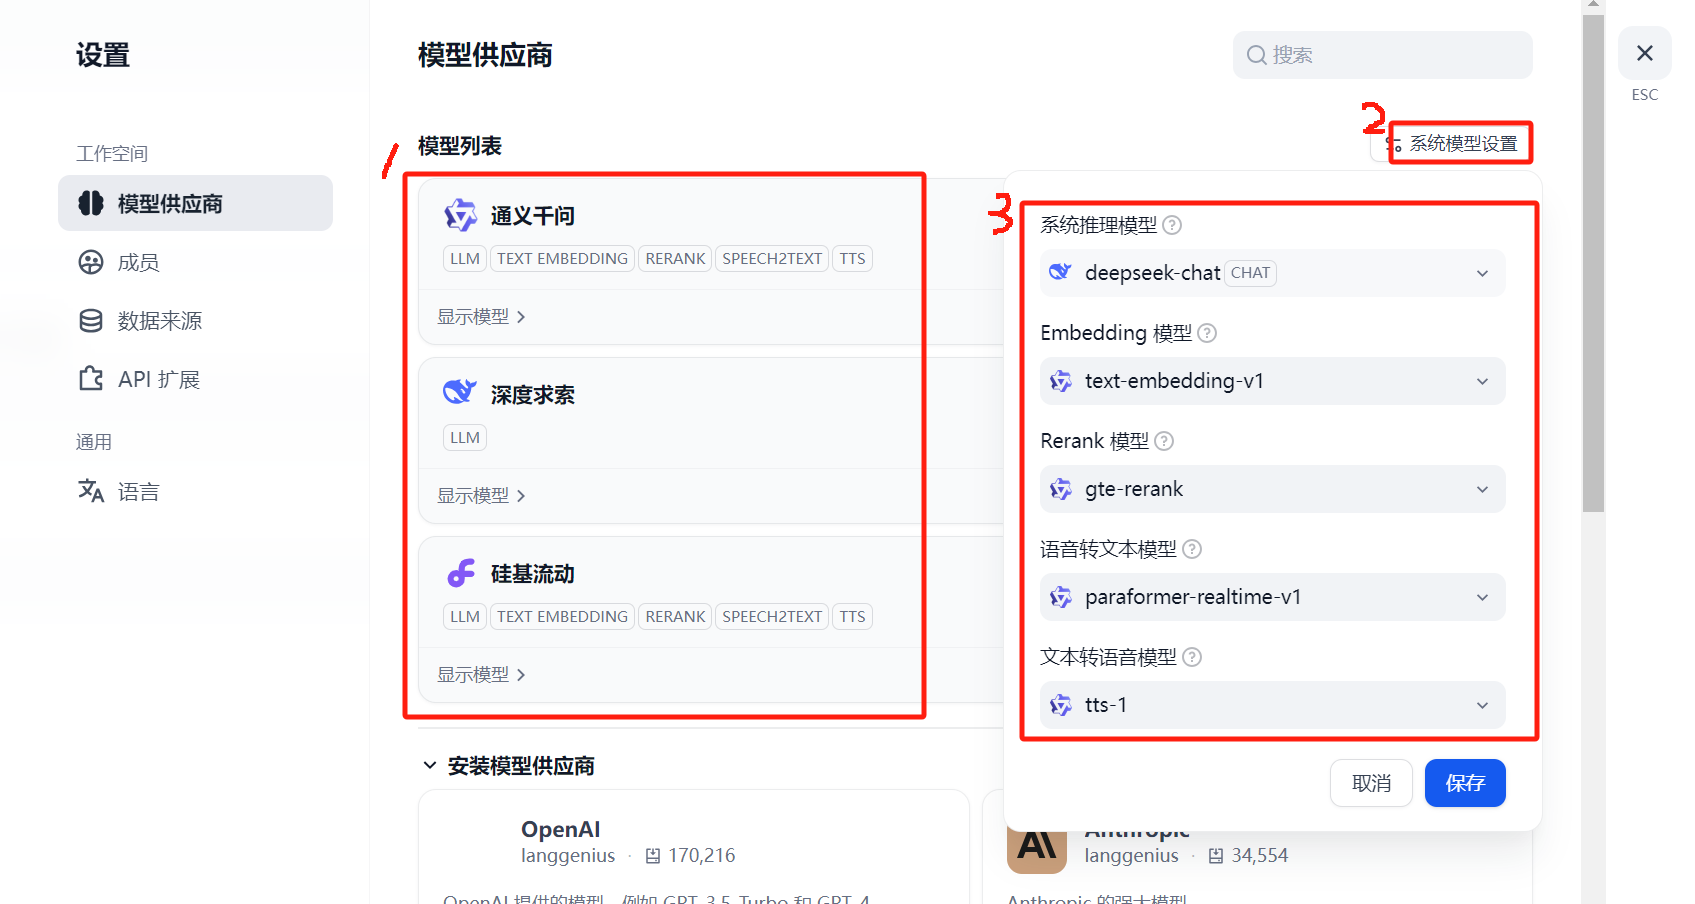Screen dimensions: 1695x904
Task: Collapse the 安装模型供应商 section
Action: click(x=430, y=765)
